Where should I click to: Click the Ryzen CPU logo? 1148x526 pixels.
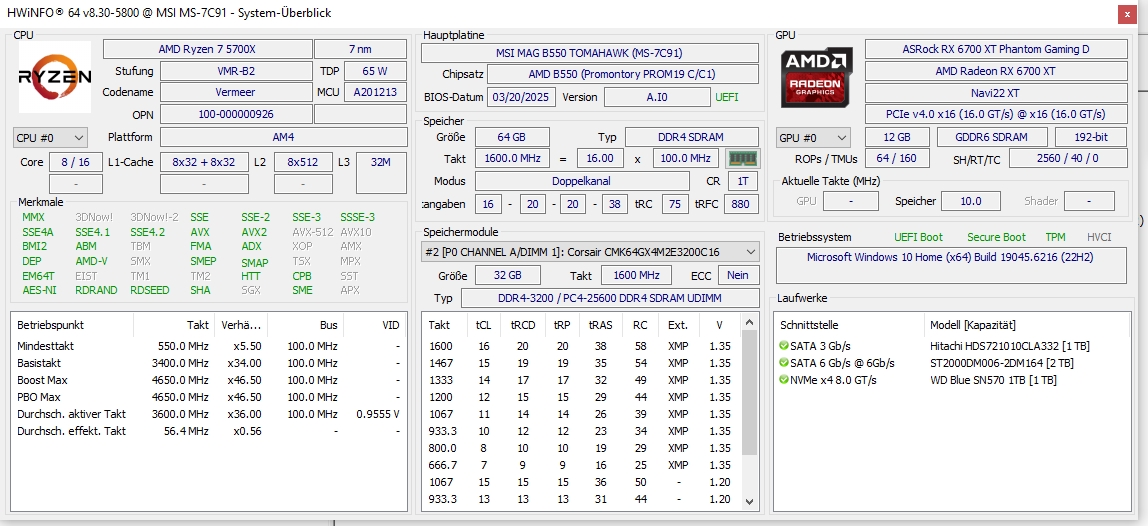pos(55,77)
